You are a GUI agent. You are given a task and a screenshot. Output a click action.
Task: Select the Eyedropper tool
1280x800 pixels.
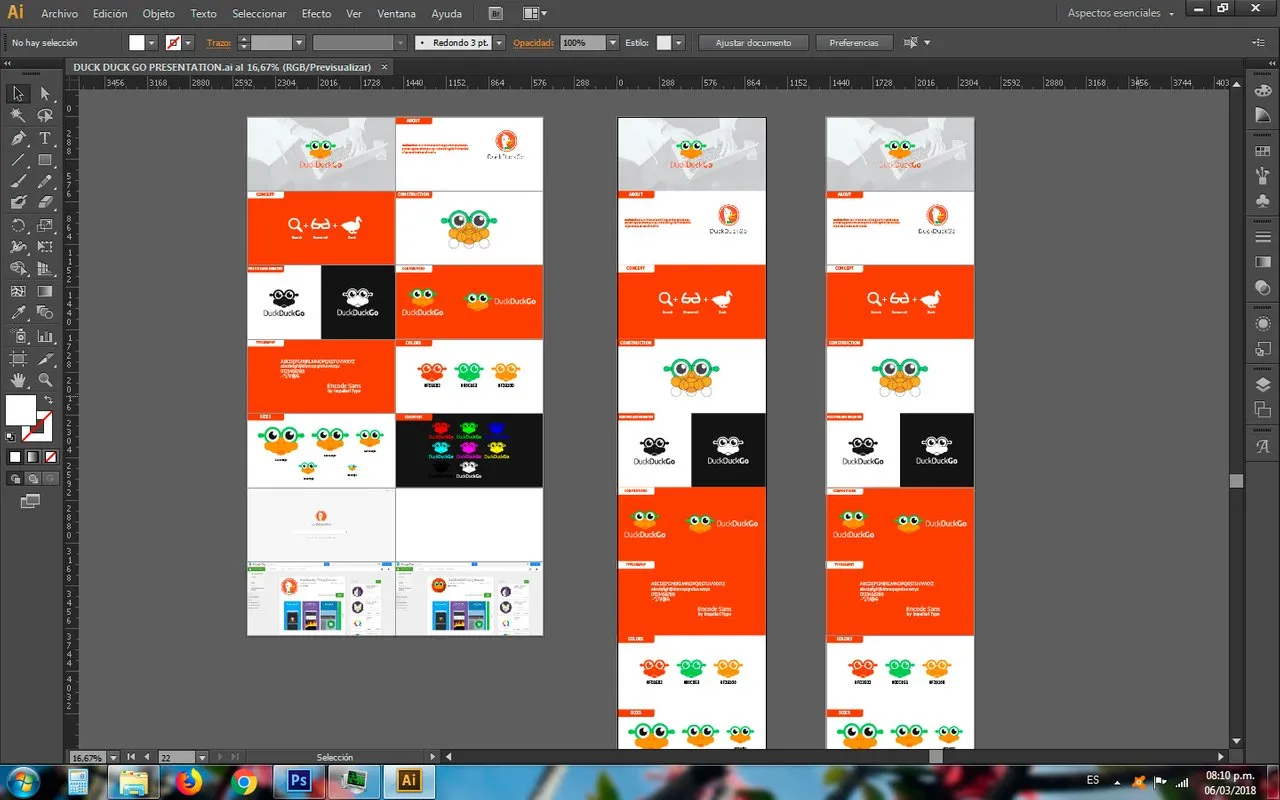pos(18,313)
